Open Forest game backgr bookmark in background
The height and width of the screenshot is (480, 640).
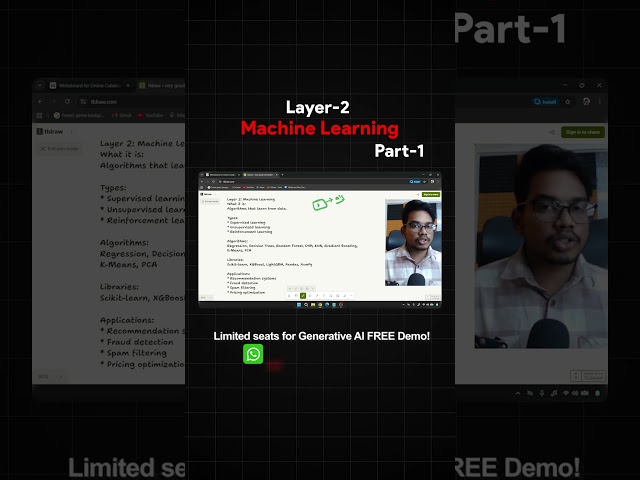tap(79, 116)
